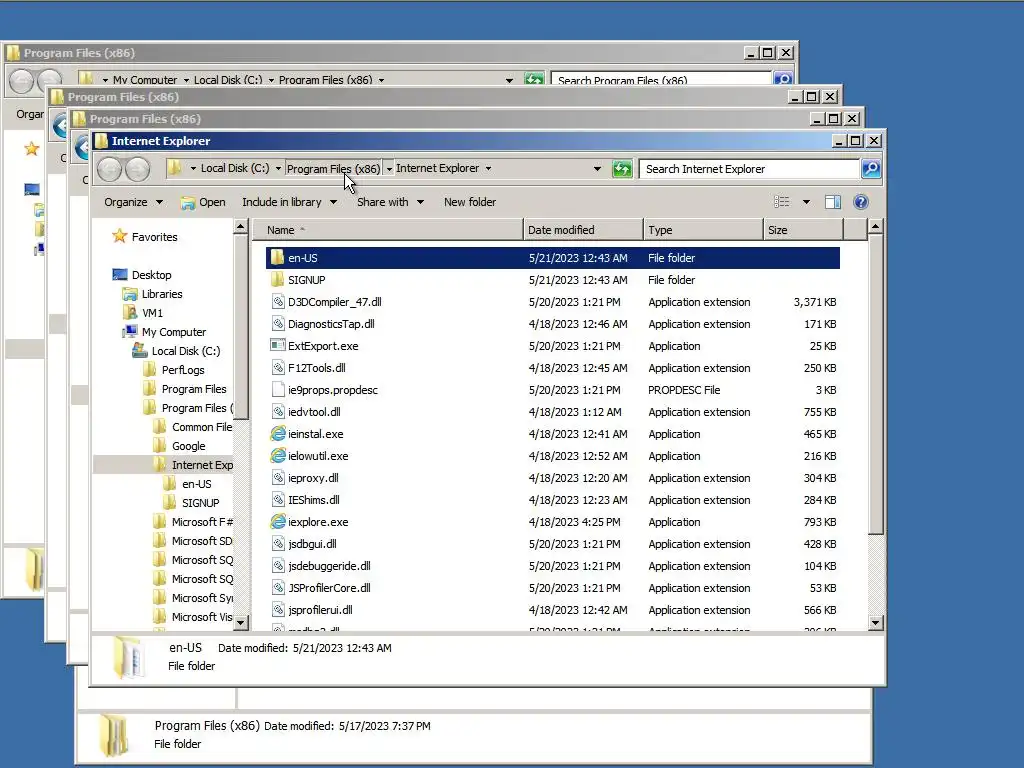Select the ielowutil.exe file icon
The image size is (1024, 768).
pyautogui.click(x=278, y=456)
